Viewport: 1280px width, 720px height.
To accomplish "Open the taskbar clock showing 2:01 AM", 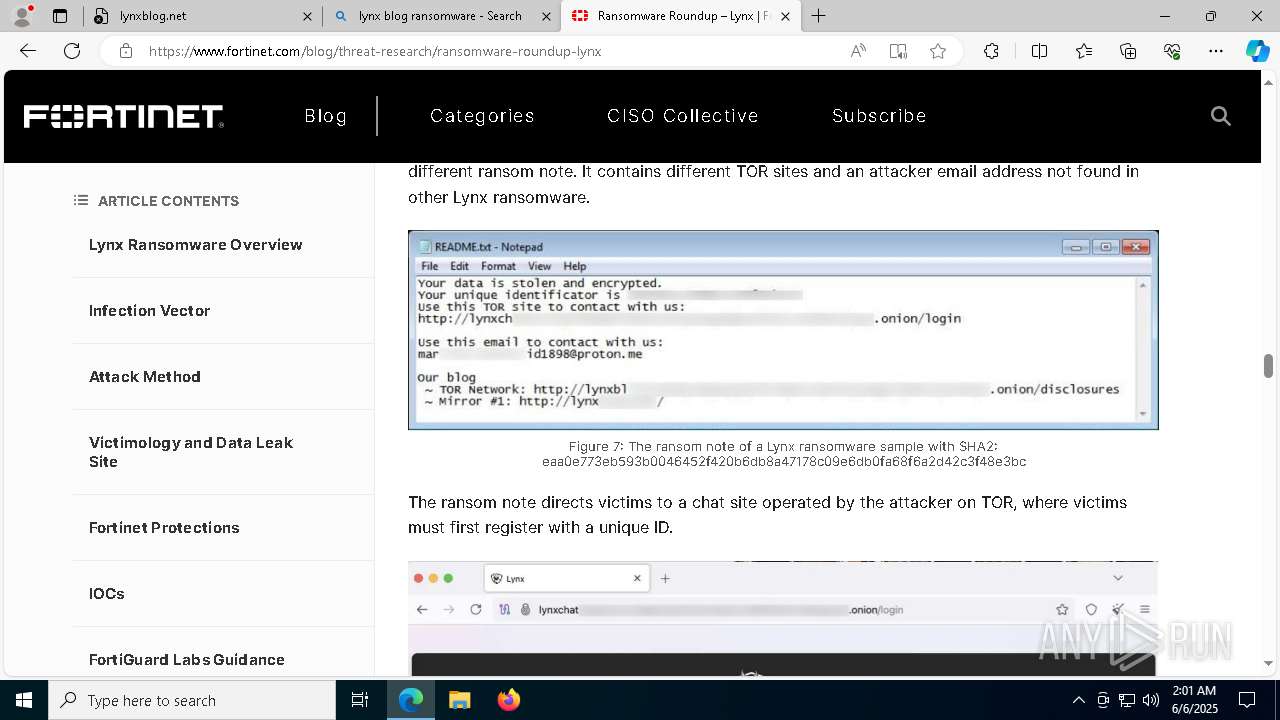I will (1194, 700).
